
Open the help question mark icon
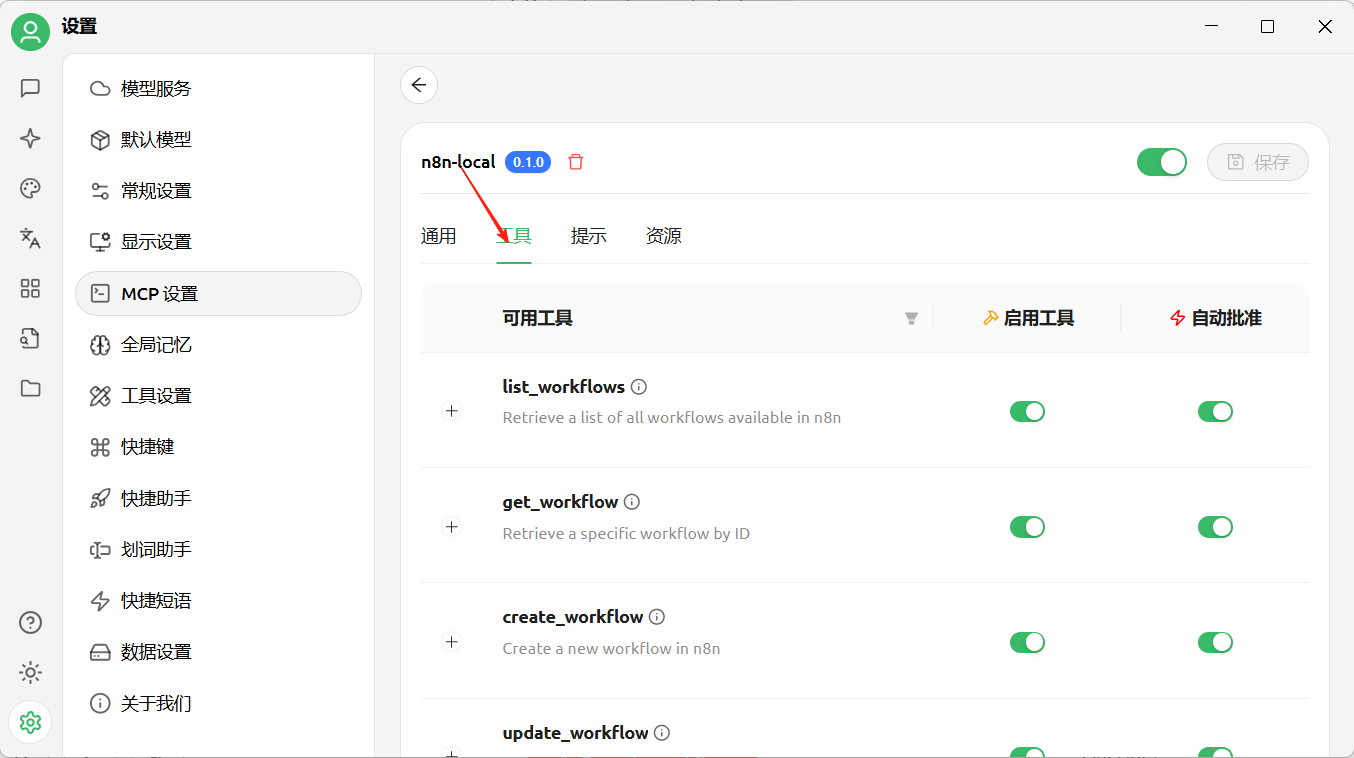click(30, 623)
